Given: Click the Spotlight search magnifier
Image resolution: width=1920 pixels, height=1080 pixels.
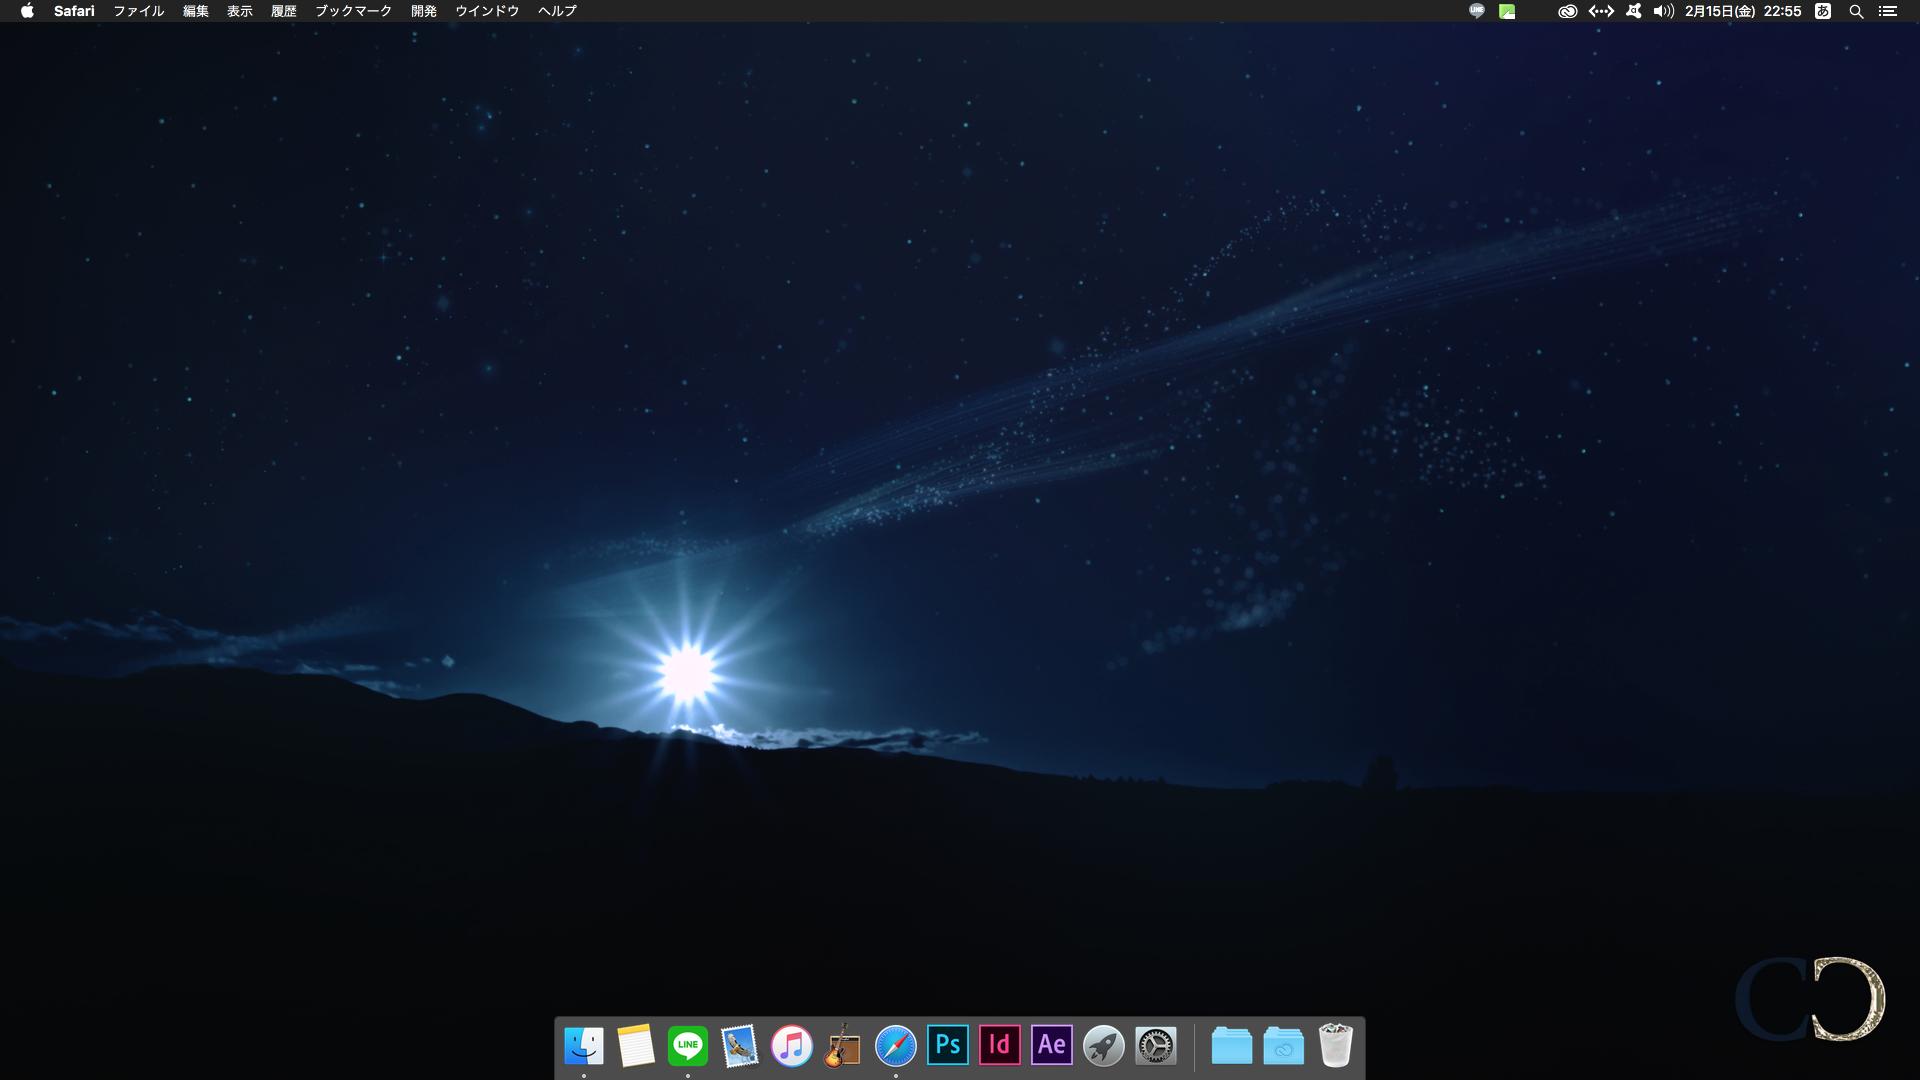Looking at the screenshot, I should pos(1856,11).
